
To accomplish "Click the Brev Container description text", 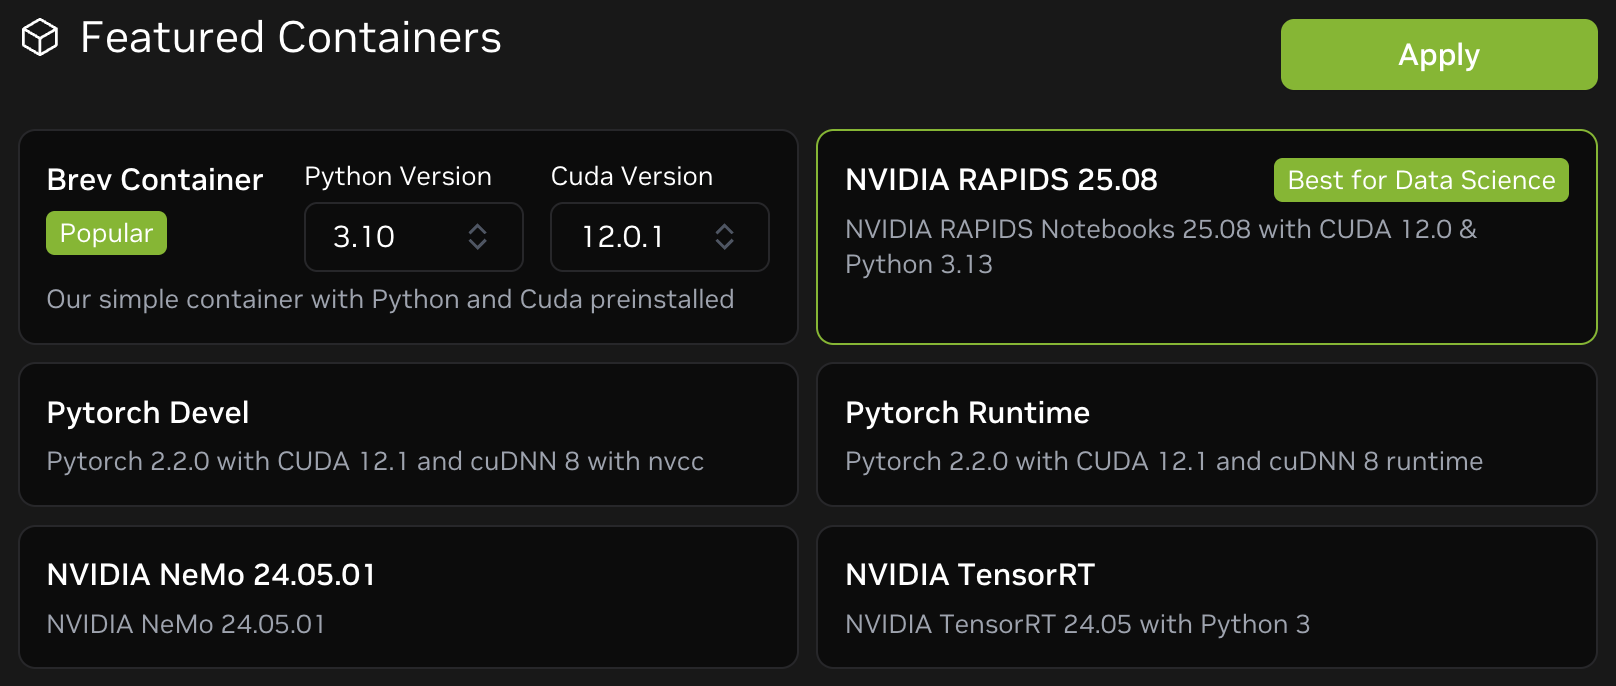I will click(x=390, y=299).
